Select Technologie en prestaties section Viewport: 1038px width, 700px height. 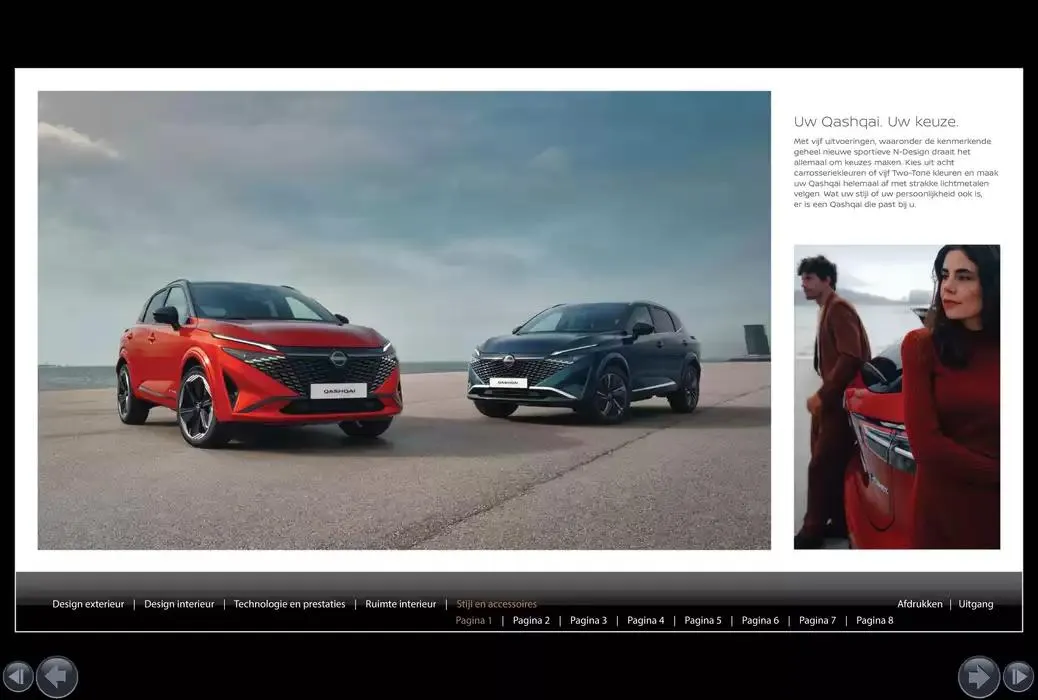[x=289, y=603]
